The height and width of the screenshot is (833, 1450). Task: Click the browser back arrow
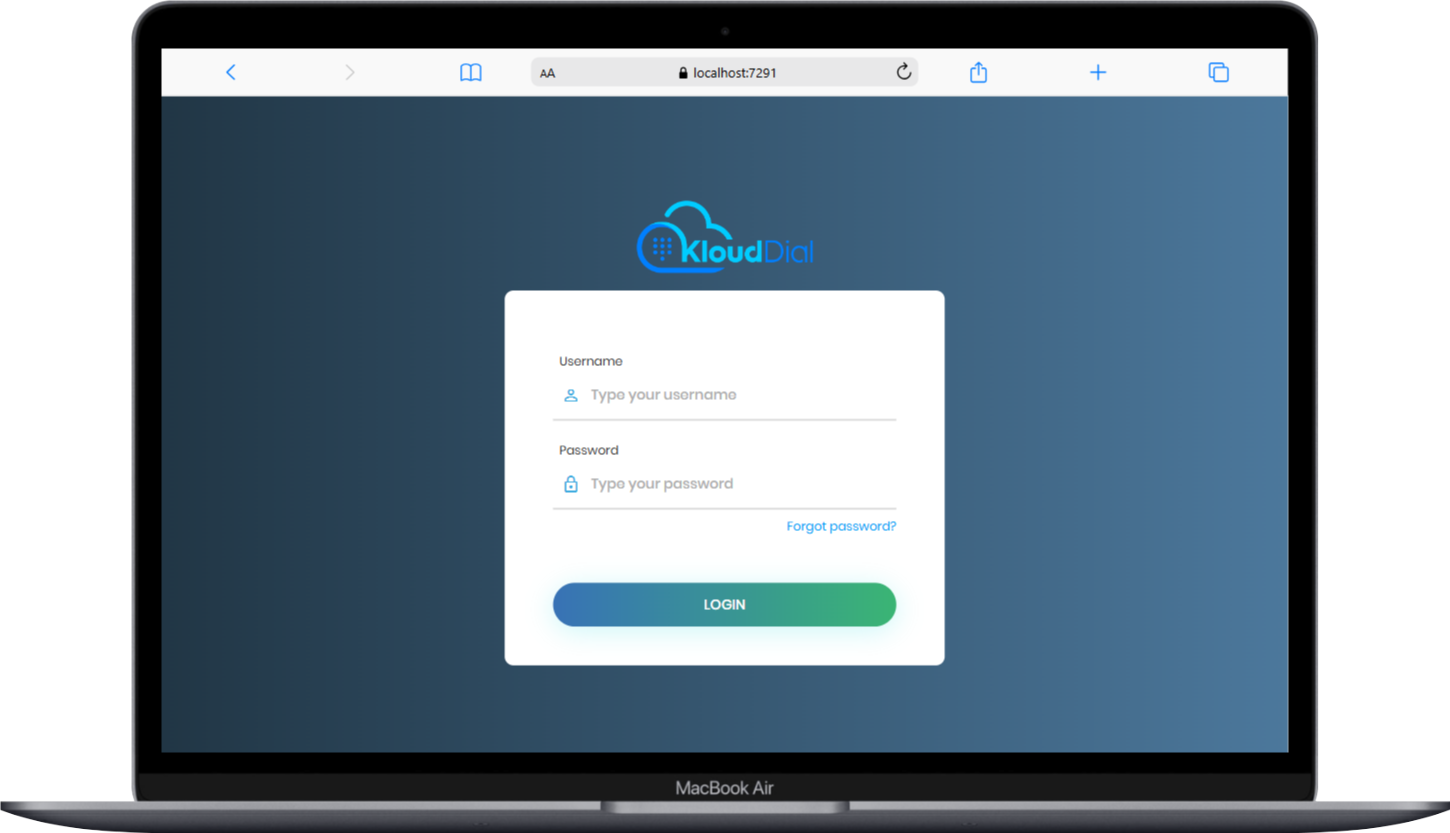(x=231, y=72)
